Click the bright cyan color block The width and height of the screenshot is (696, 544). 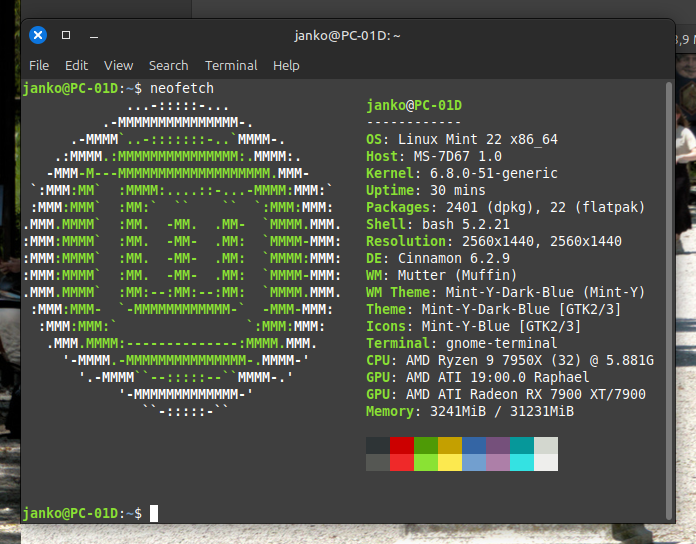click(x=522, y=462)
